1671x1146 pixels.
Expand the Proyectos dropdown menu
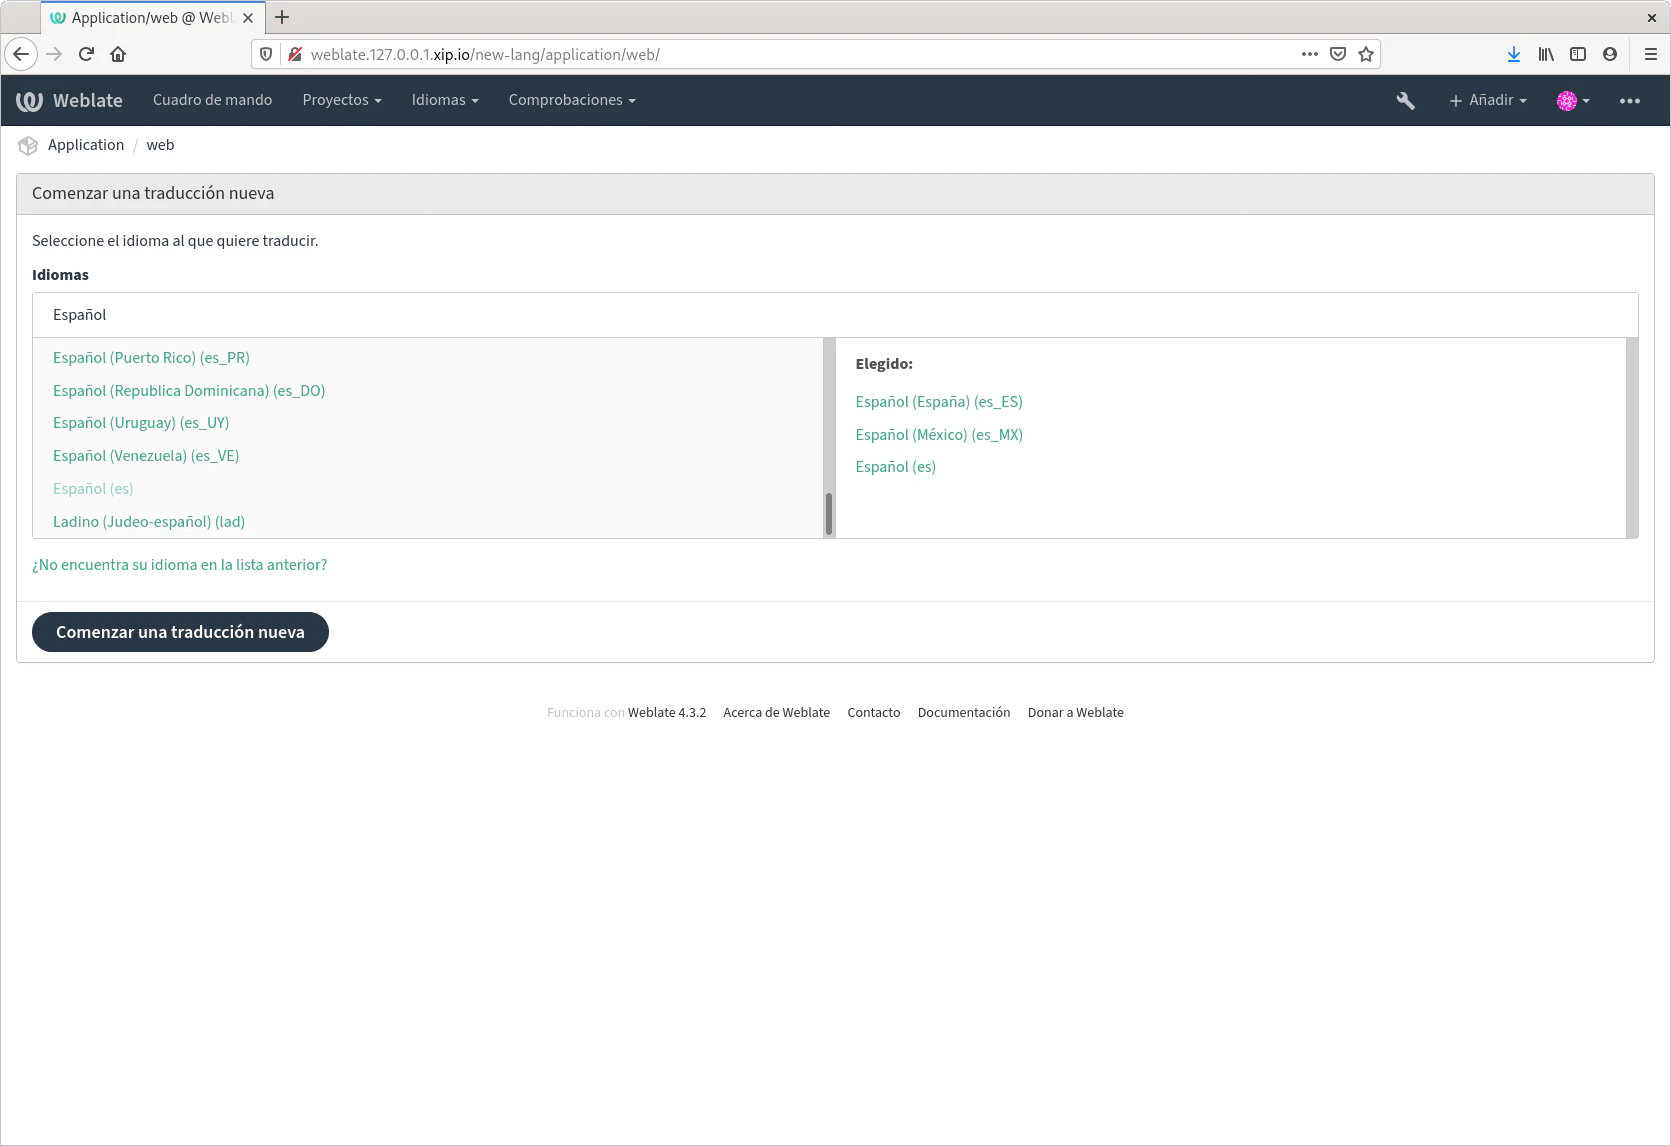[342, 101]
